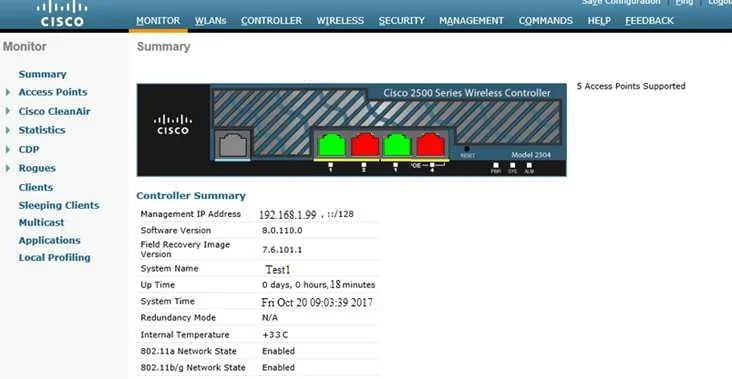
Task: Click the system name Test1
Action: coord(278,270)
